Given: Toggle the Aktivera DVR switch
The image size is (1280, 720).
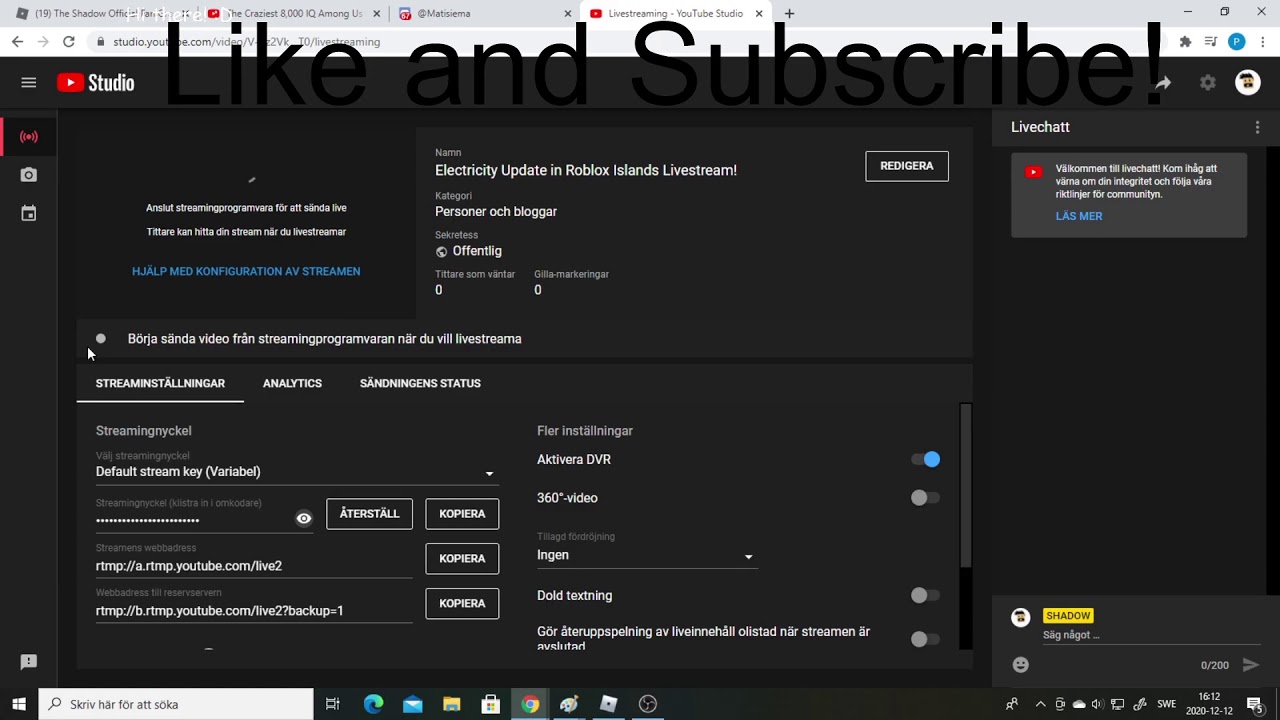Looking at the screenshot, I should tap(925, 459).
